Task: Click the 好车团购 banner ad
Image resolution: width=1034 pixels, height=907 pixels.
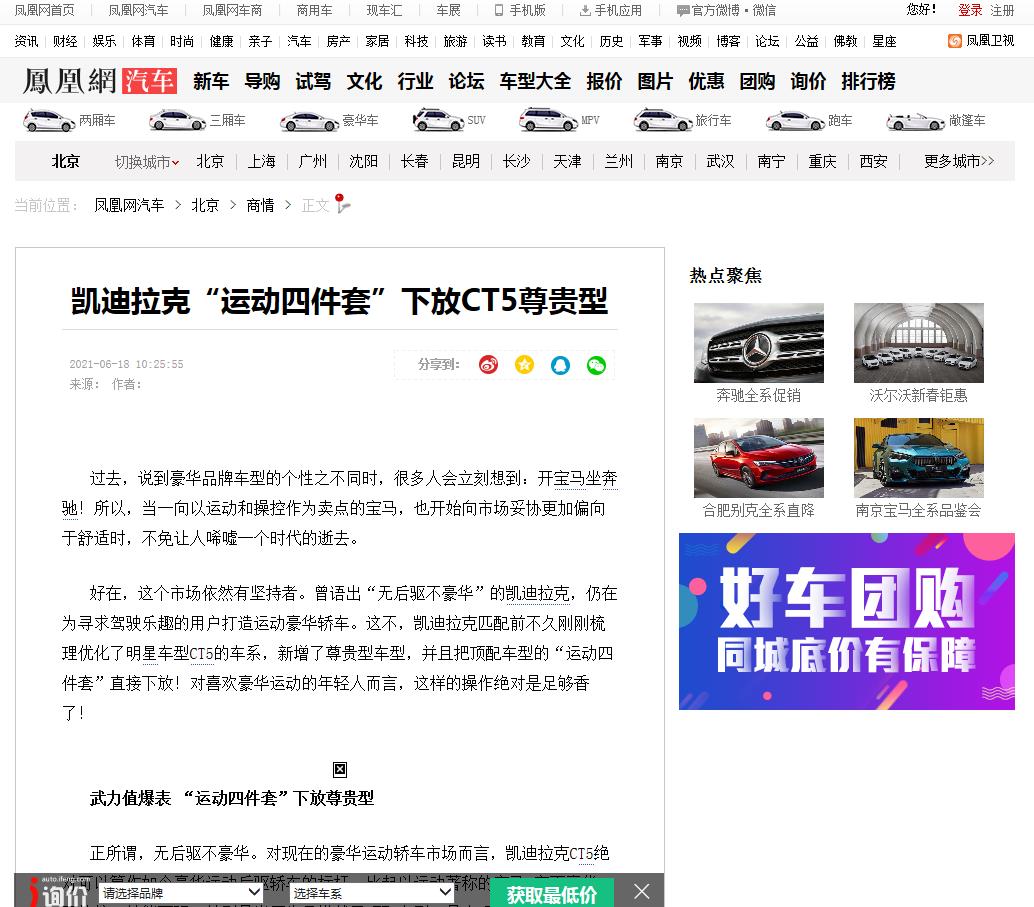Action: [847, 621]
